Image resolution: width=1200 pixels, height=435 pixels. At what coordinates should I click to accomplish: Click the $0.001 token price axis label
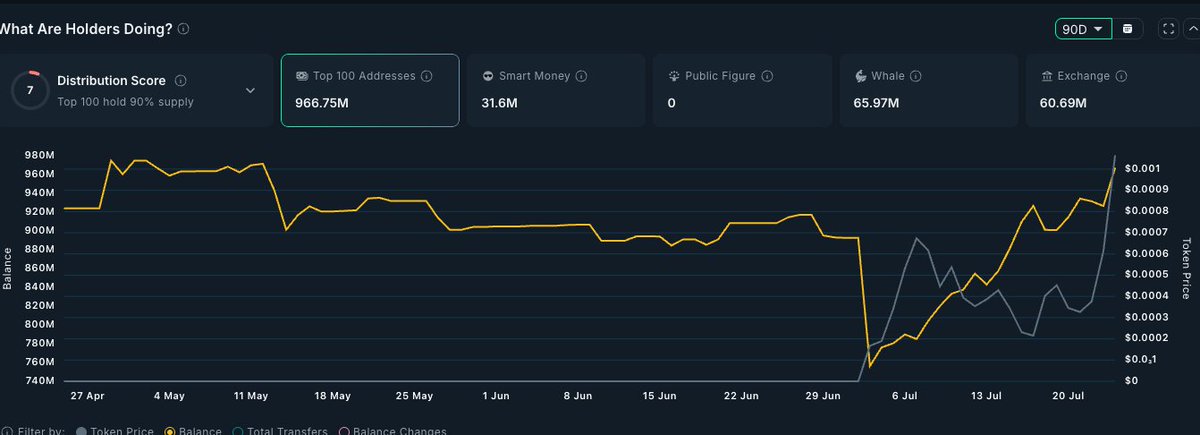pyautogui.click(x=1142, y=168)
